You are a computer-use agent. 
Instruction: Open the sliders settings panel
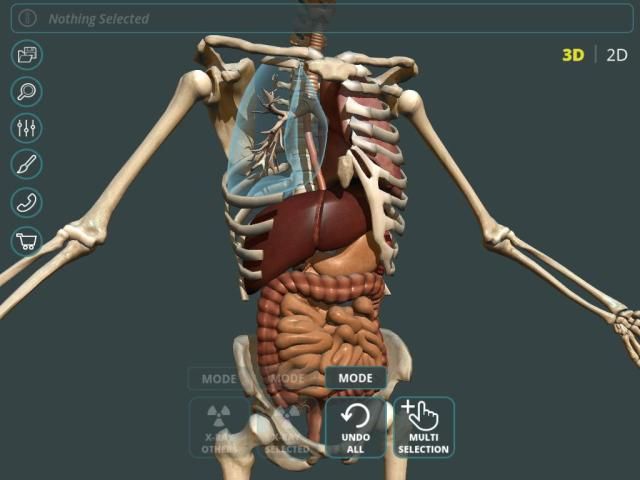(x=26, y=128)
